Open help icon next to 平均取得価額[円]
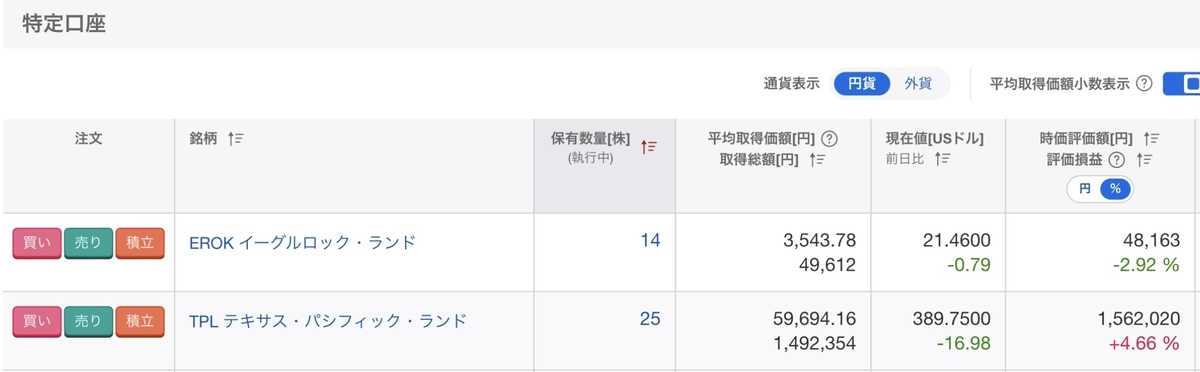The image size is (1200, 372). pyautogui.click(x=829, y=139)
